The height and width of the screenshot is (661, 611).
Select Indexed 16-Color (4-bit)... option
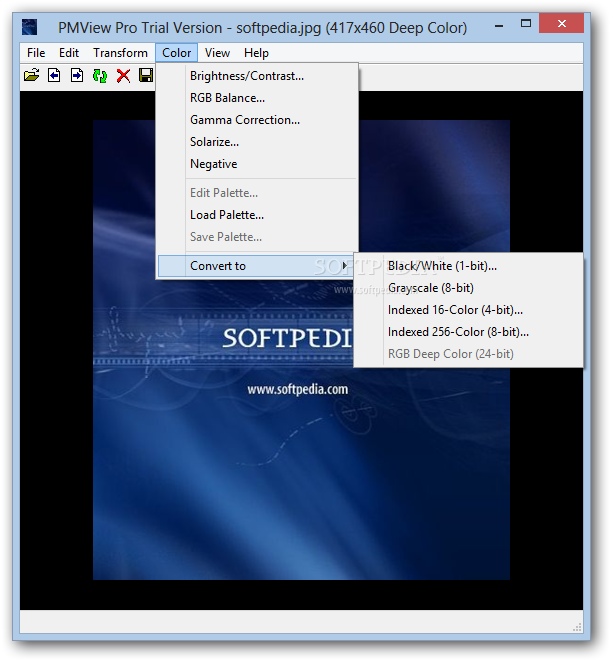tap(469, 310)
